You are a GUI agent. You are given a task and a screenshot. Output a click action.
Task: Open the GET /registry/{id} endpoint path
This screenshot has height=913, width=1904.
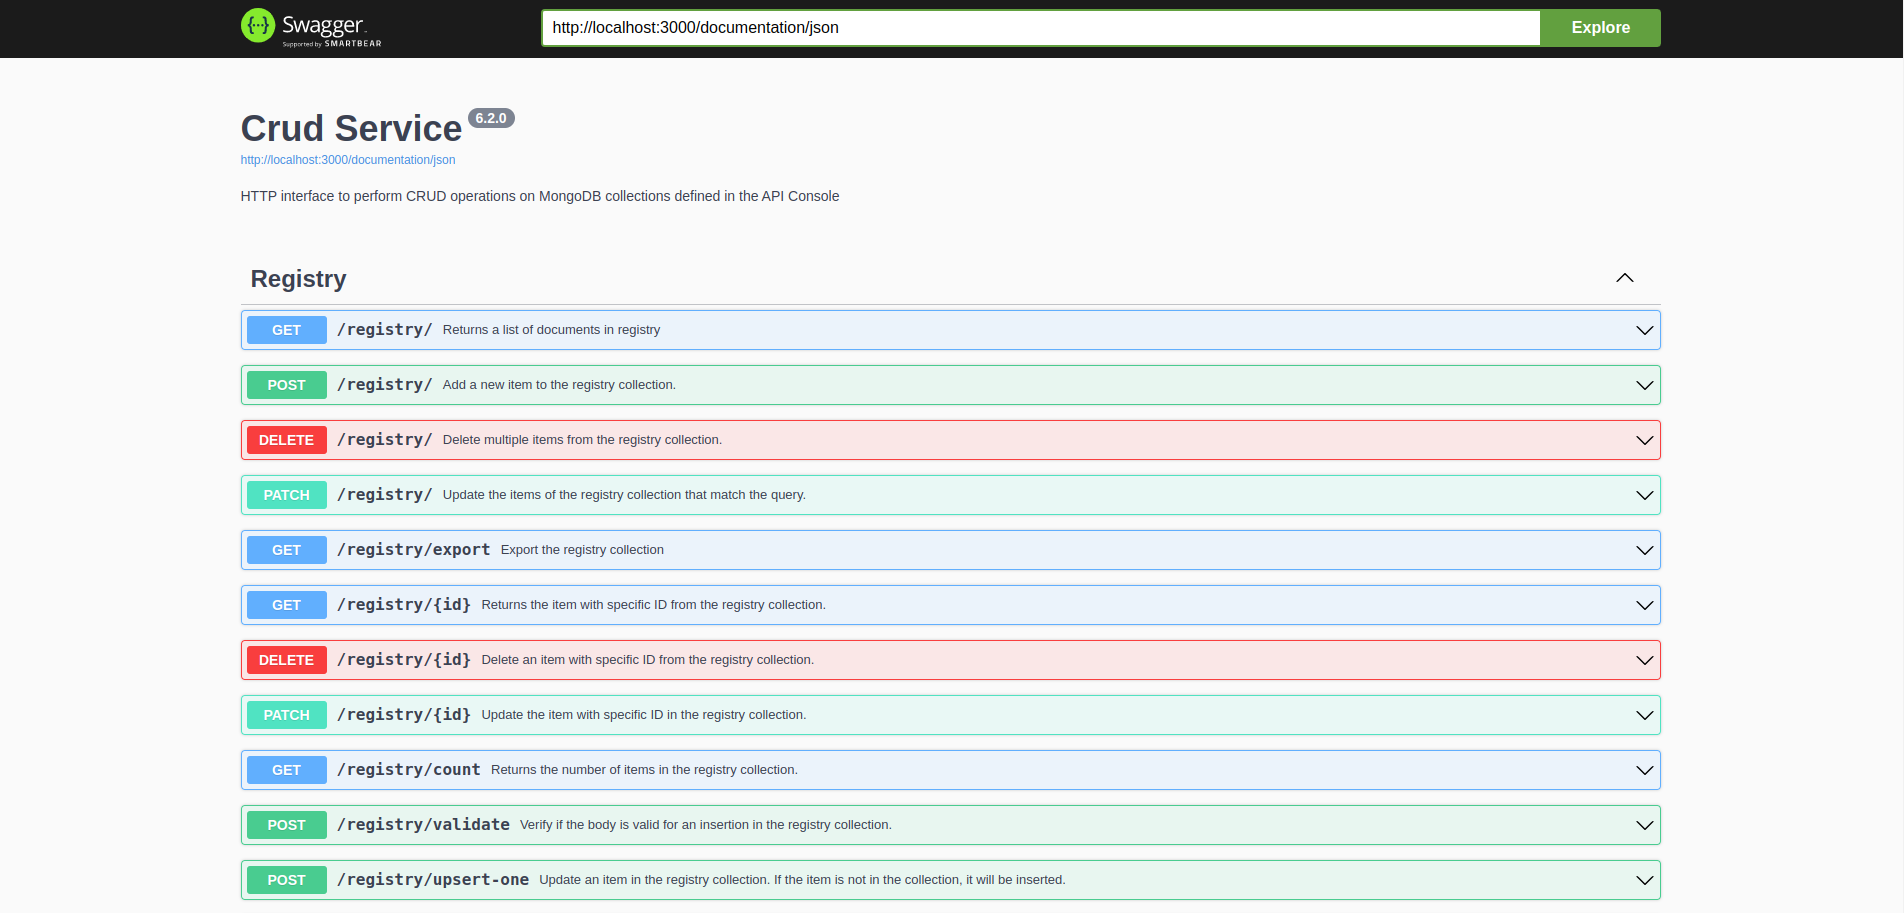404,605
